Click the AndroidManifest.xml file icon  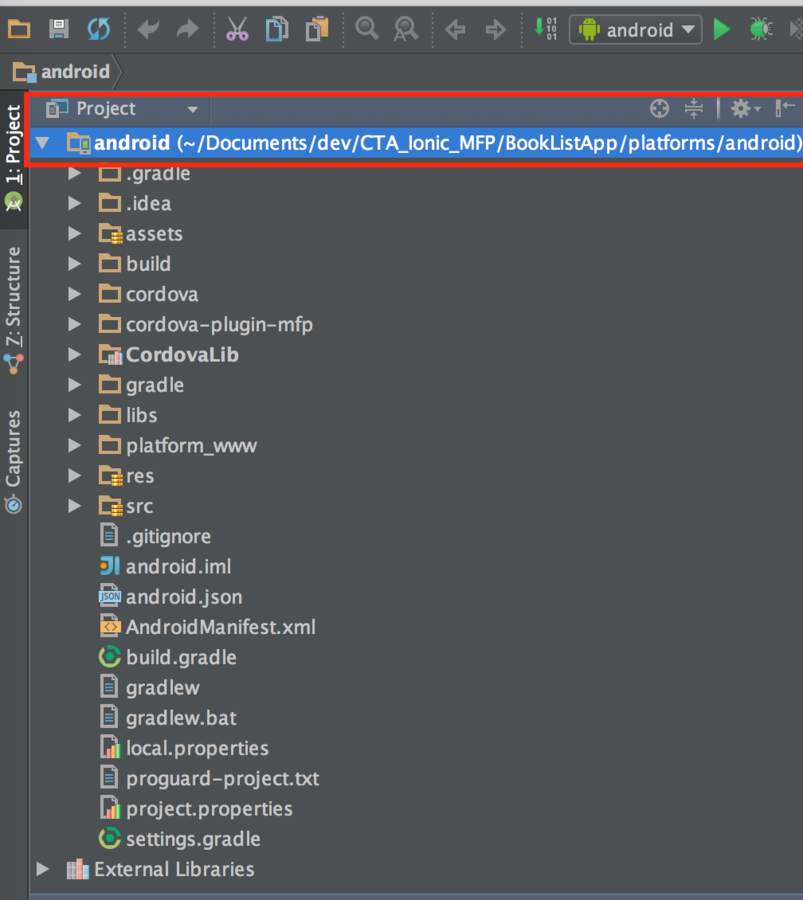[110, 627]
